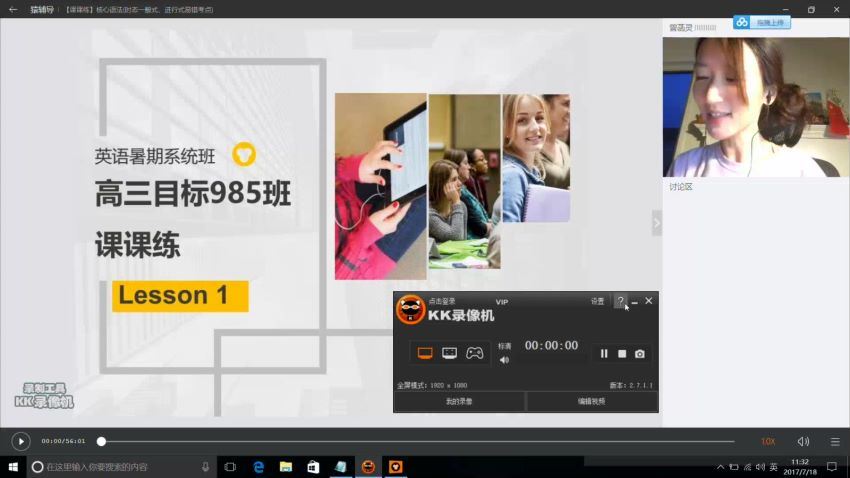Screen dimensions: 850x478
Task: Play the lesson video
Action: pos(21,442)
